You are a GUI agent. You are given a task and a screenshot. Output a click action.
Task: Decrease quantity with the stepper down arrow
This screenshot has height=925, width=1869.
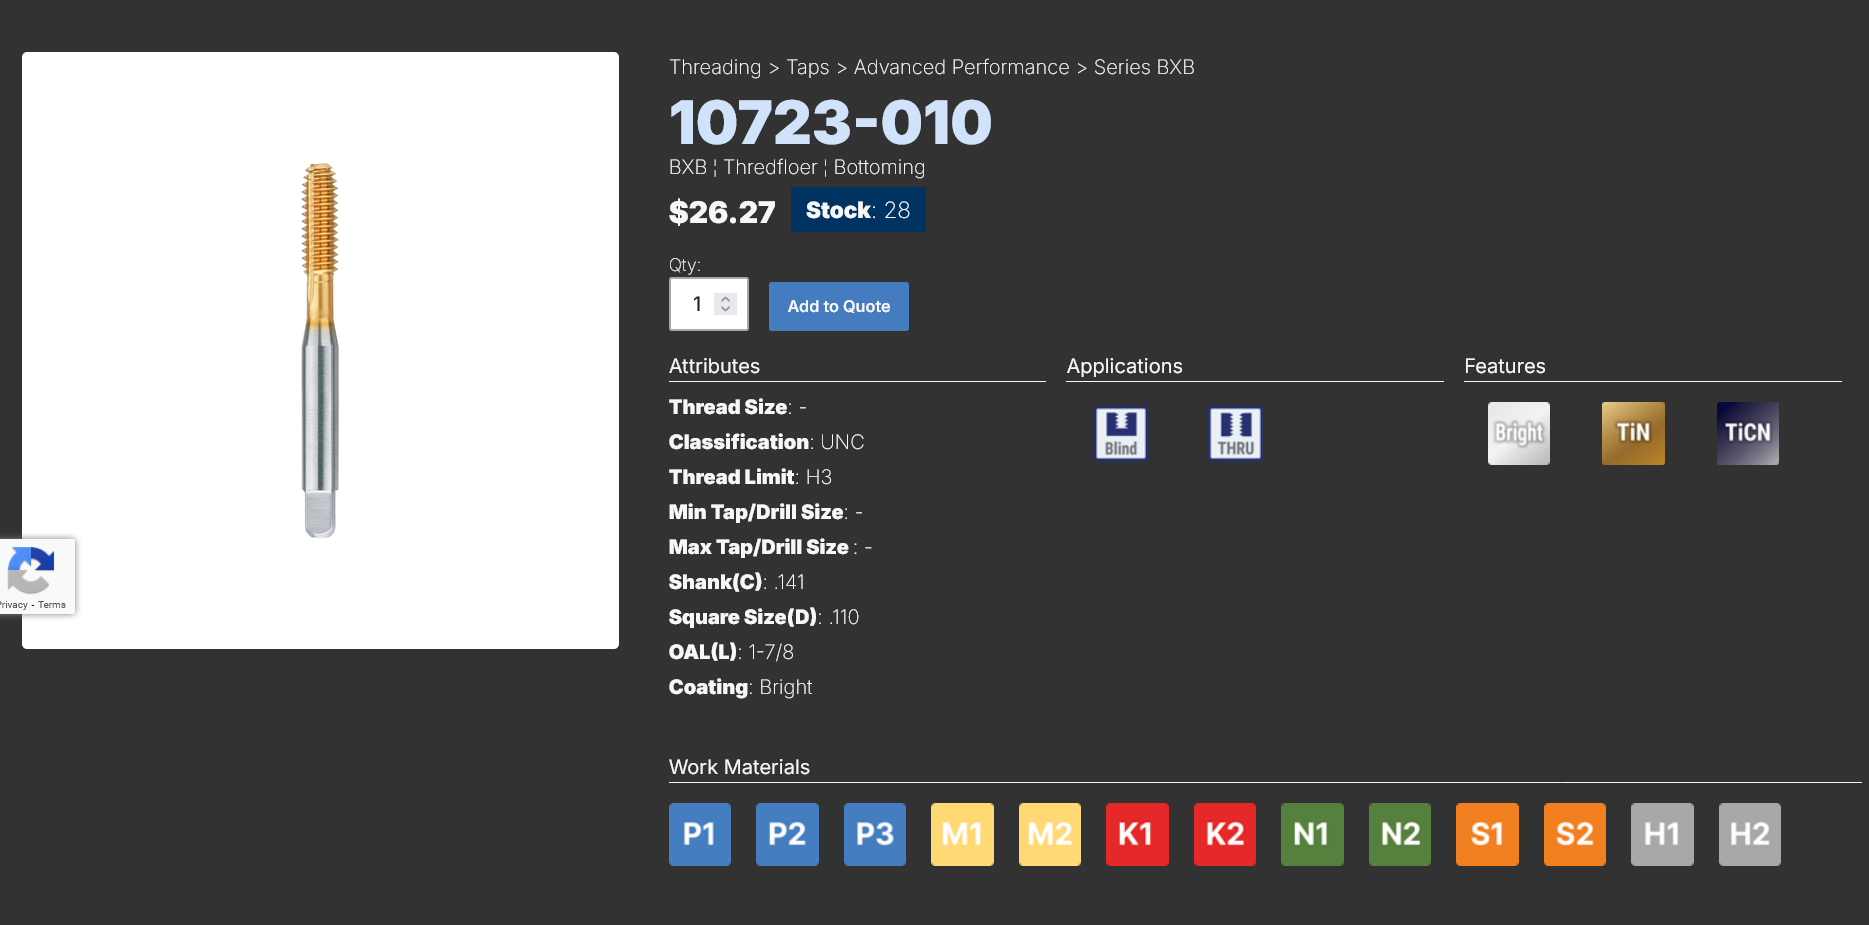coord(726,309)
